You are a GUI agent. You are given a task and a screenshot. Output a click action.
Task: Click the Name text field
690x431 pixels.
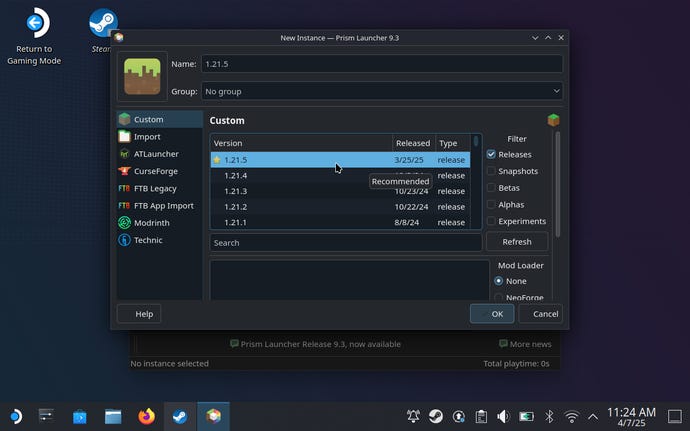coord(382,64)
